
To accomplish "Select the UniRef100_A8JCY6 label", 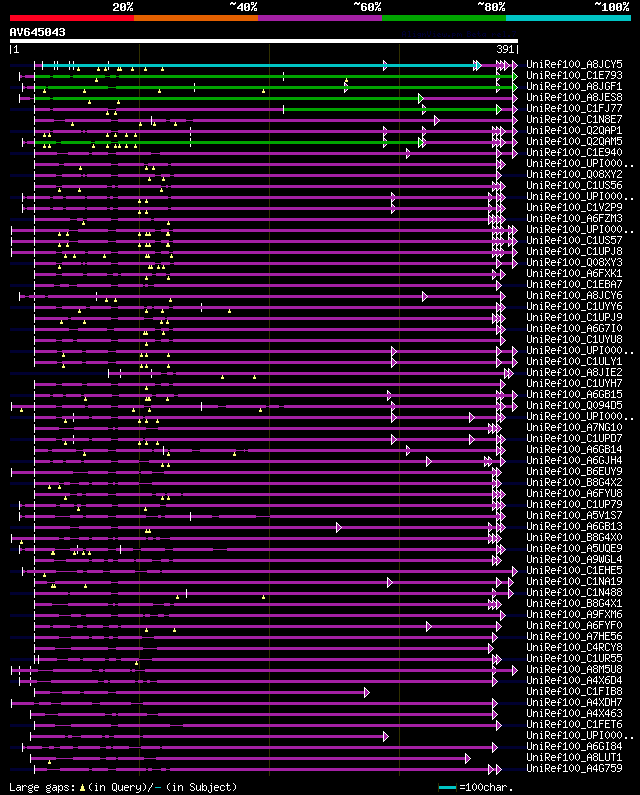I will click(574, 296).
